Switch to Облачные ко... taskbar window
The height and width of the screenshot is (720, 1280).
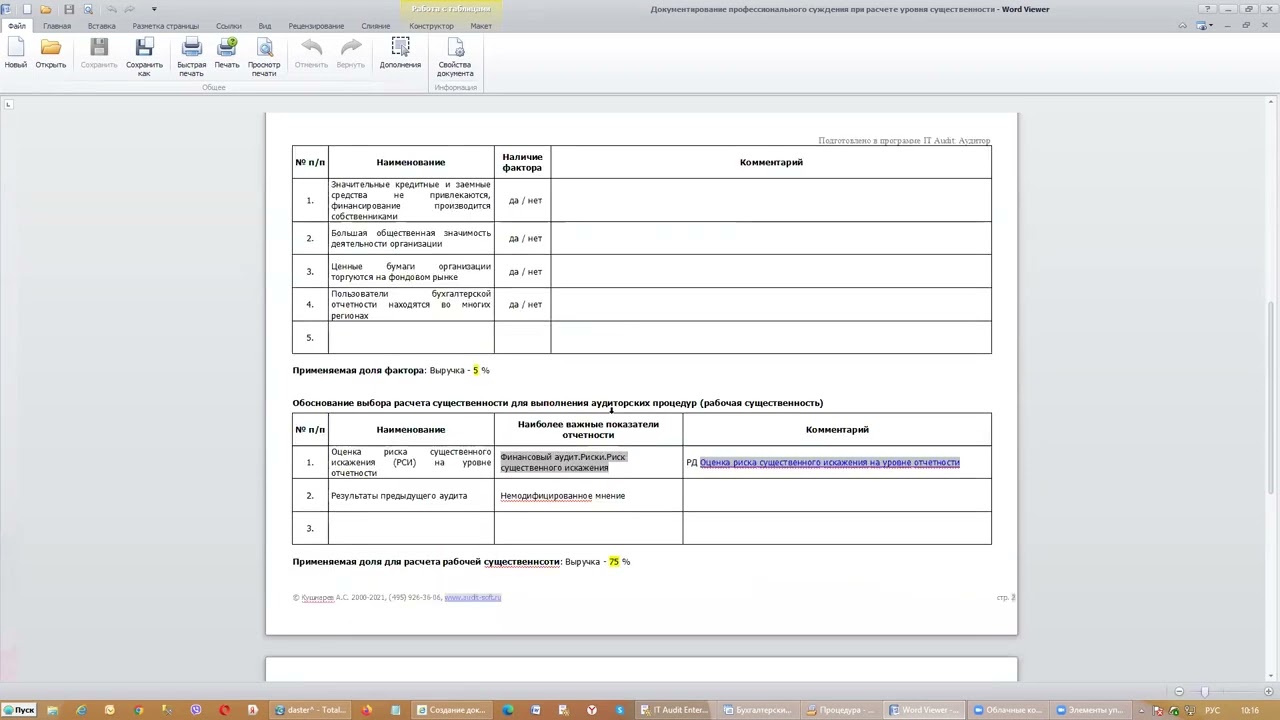[x=1008, y=710]
